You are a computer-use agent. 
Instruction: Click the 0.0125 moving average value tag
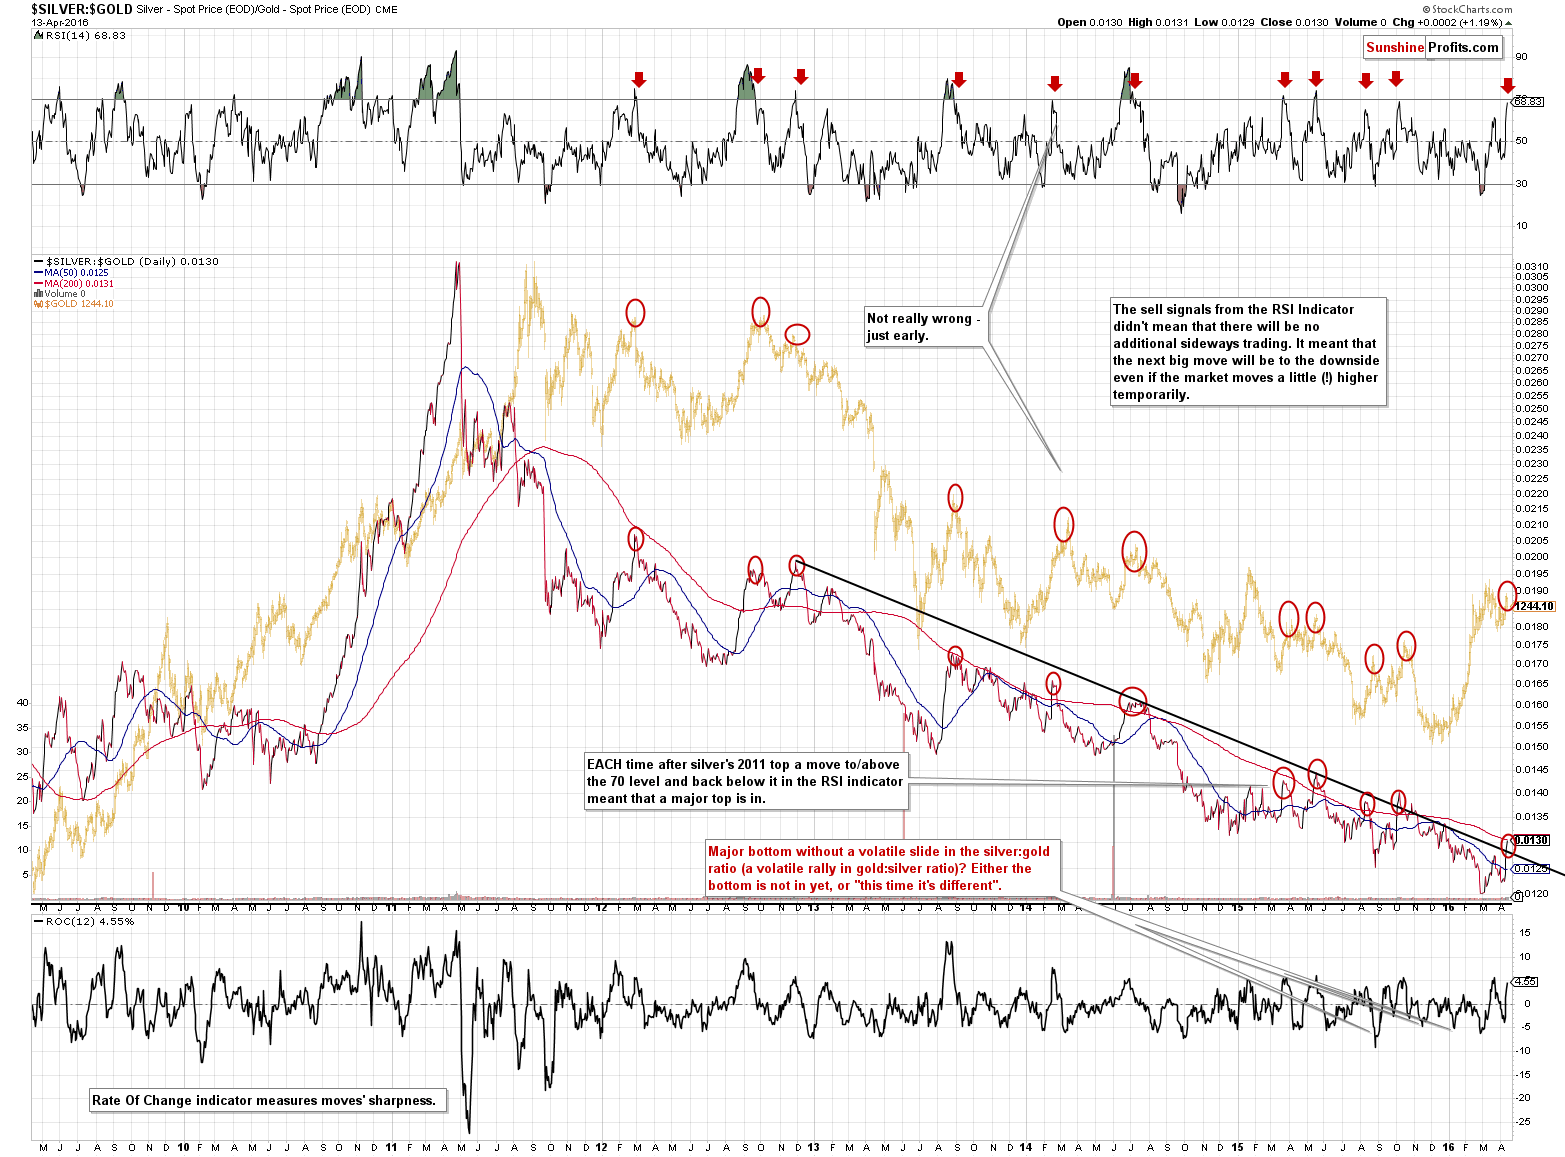pyautogui.click(x=1532, y=868)
